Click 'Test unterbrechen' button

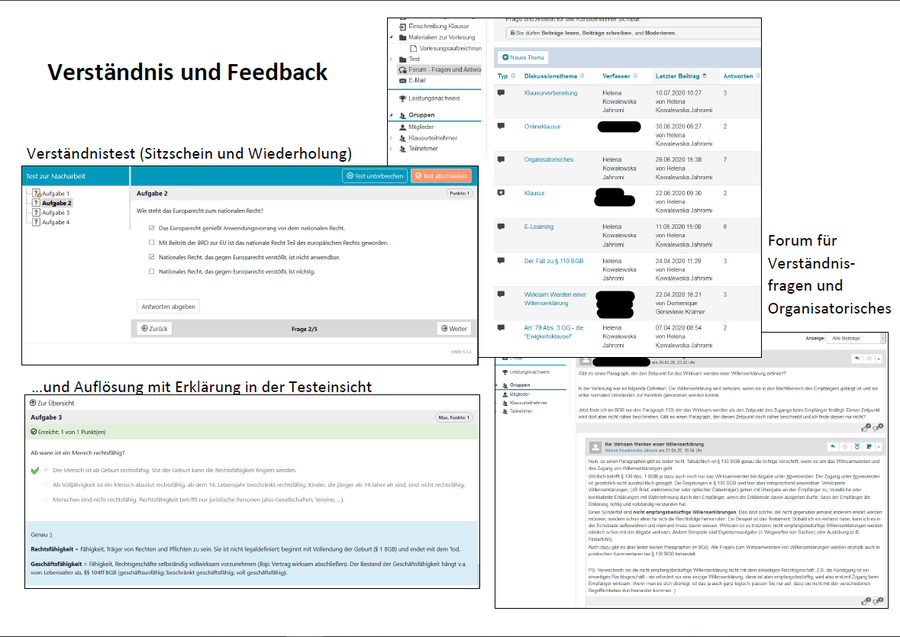(375, 176)
